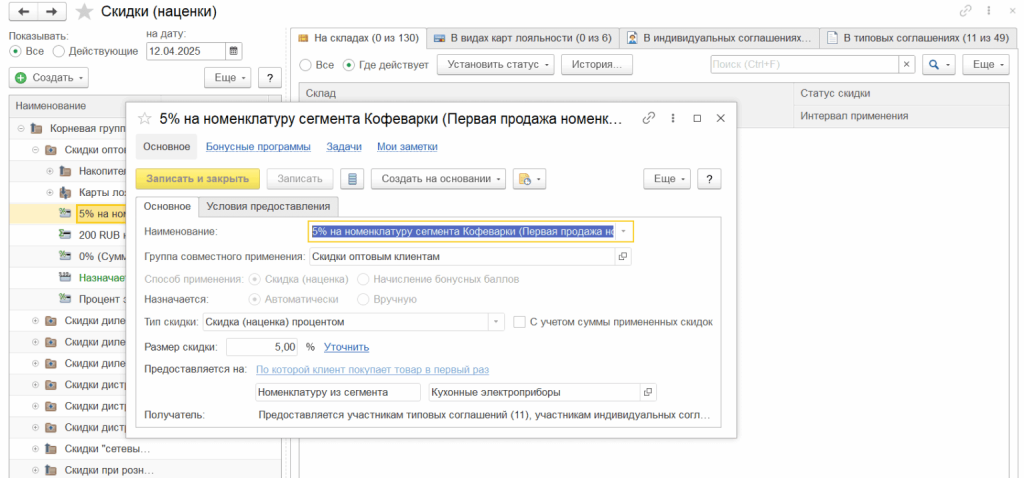Viewport: 1024px width, 478px height.
Task: Collapse the Скидки оптов tree group
Action: coord(36,150)
